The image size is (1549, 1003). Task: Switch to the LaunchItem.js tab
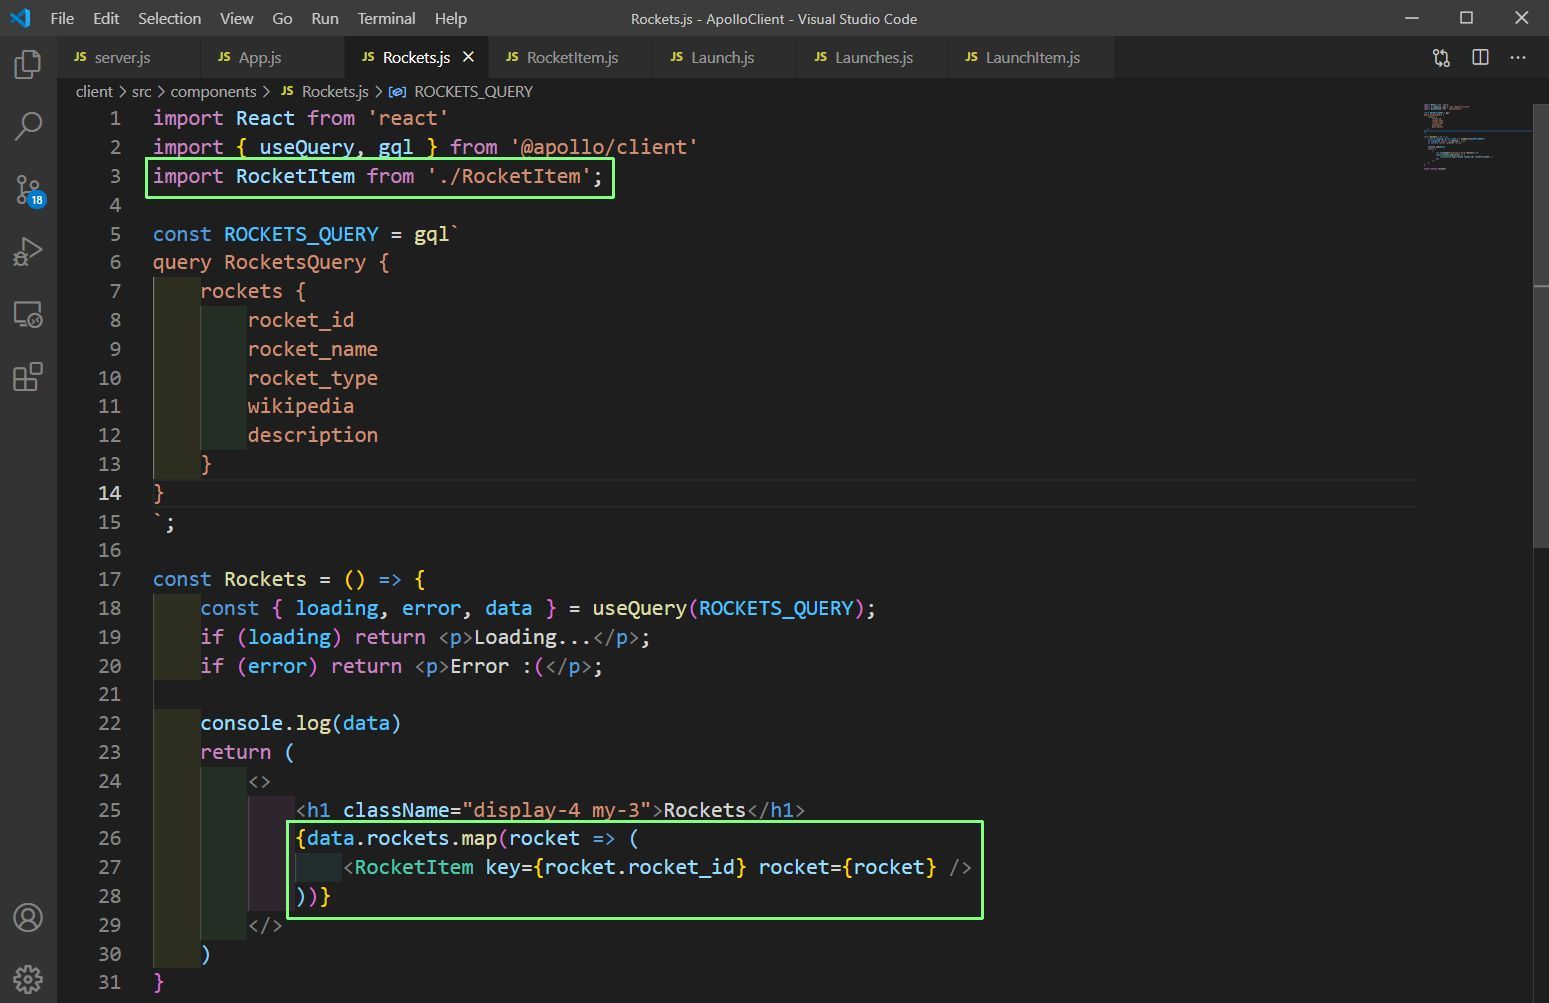click(x=1031, y=57)
